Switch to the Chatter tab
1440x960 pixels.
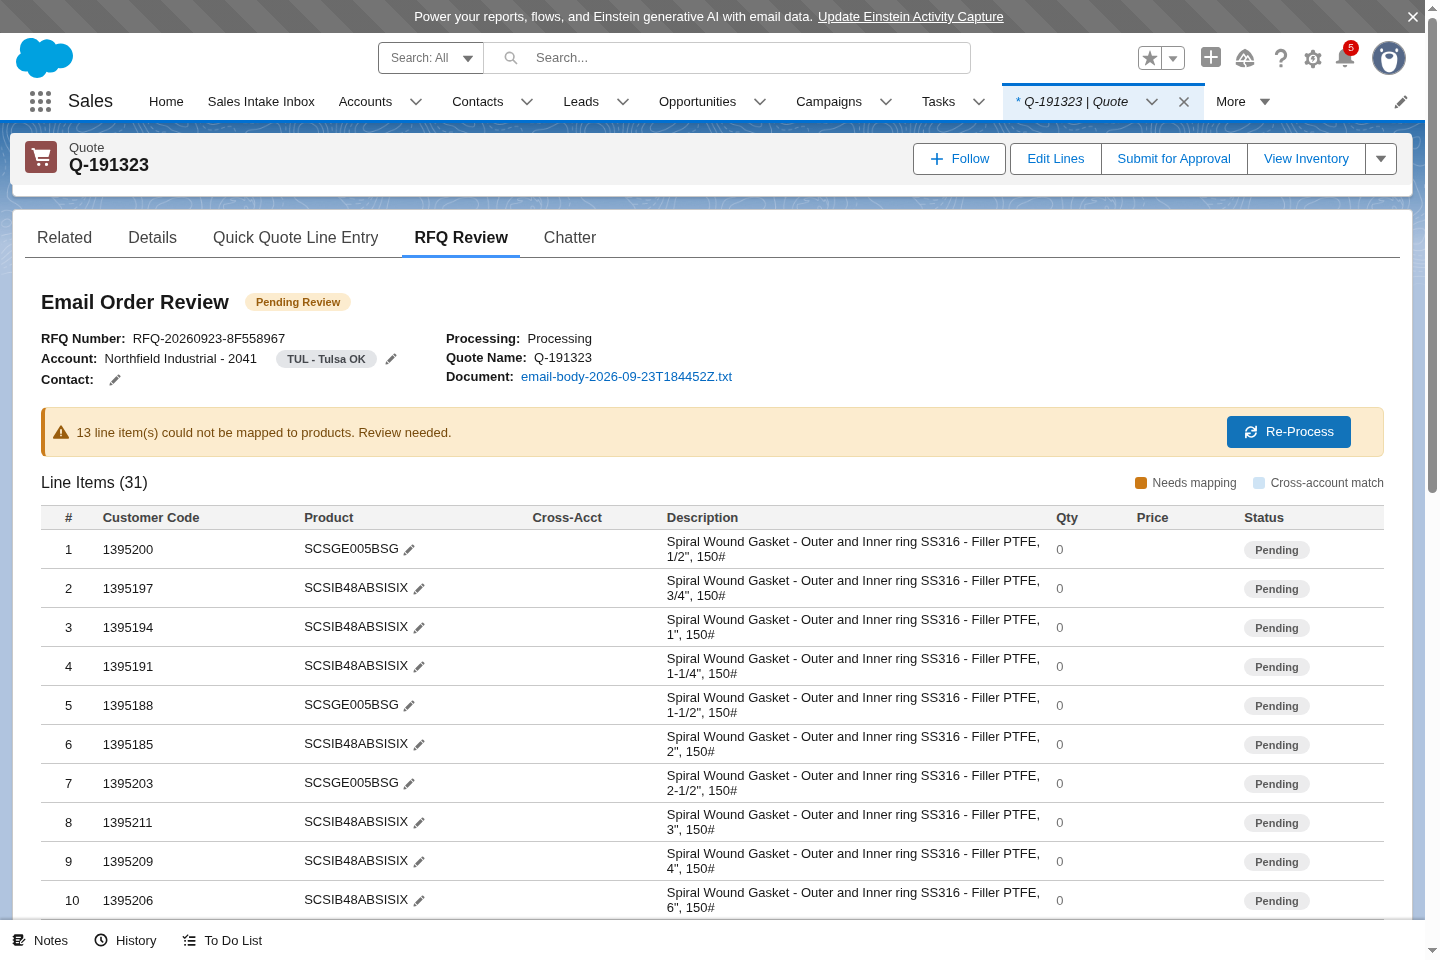pyautogui.click(x=570, y=238)
